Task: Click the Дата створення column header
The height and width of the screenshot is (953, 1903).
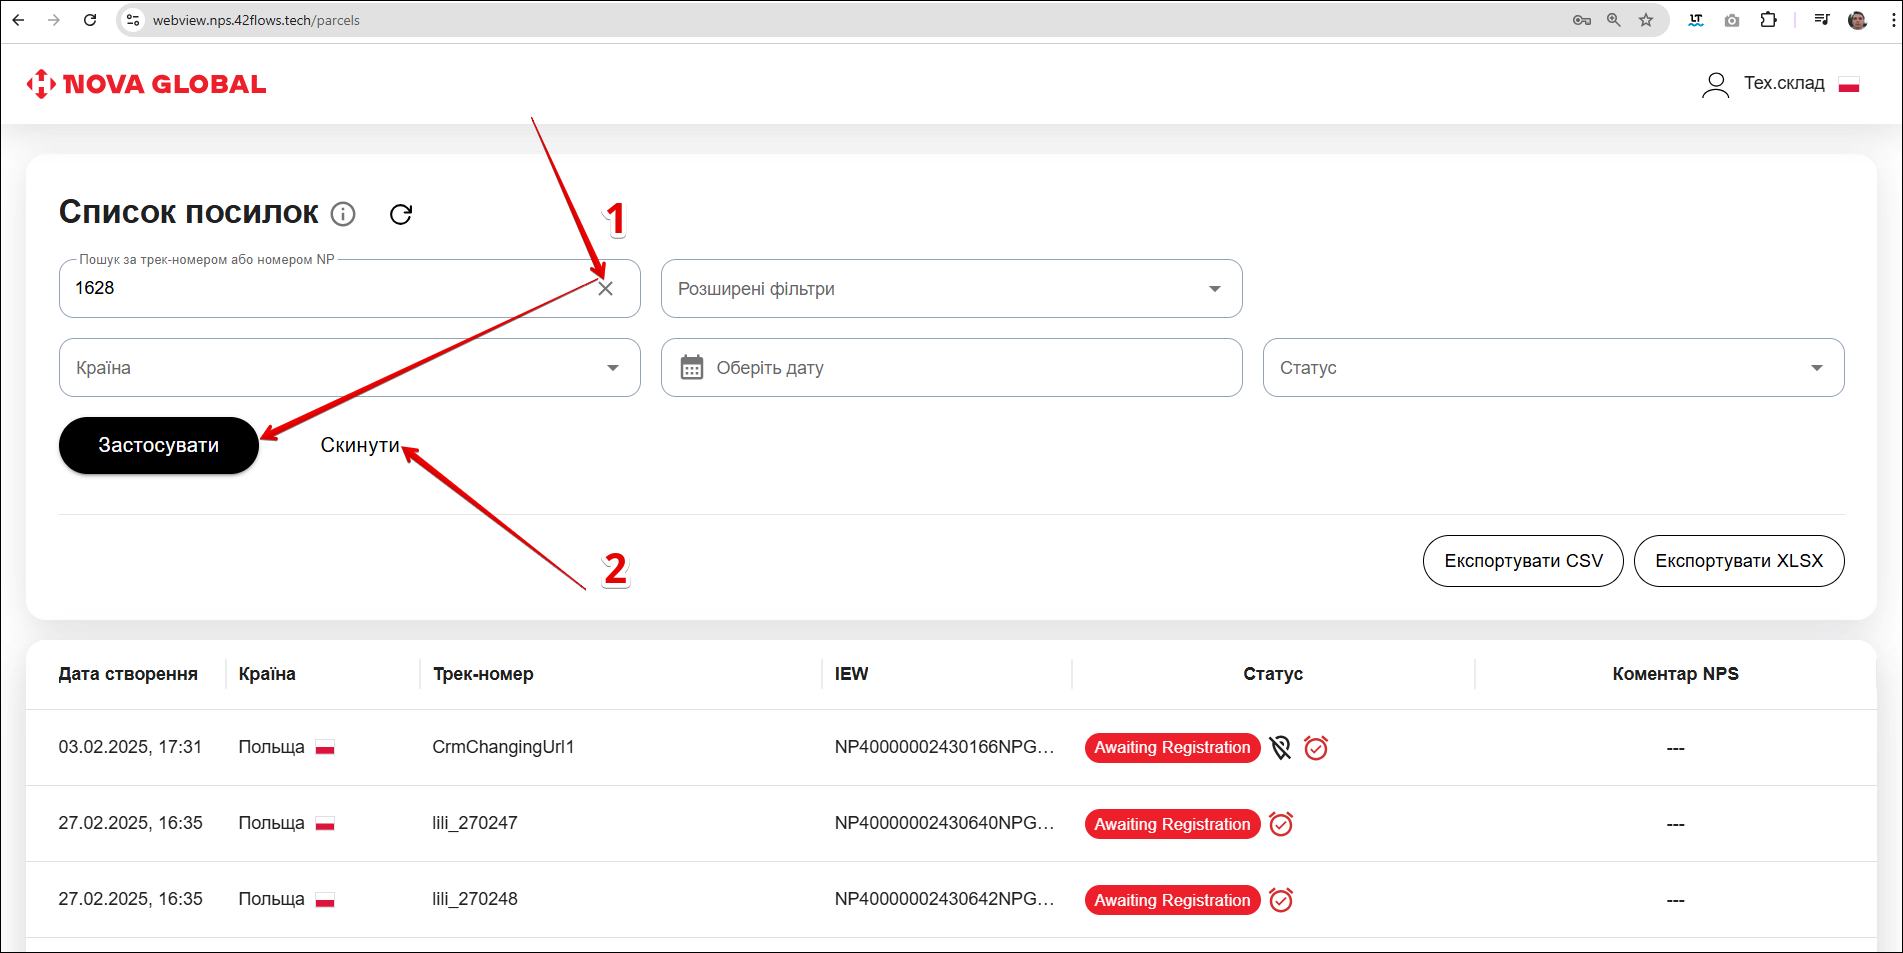Action: pos(128,674)
